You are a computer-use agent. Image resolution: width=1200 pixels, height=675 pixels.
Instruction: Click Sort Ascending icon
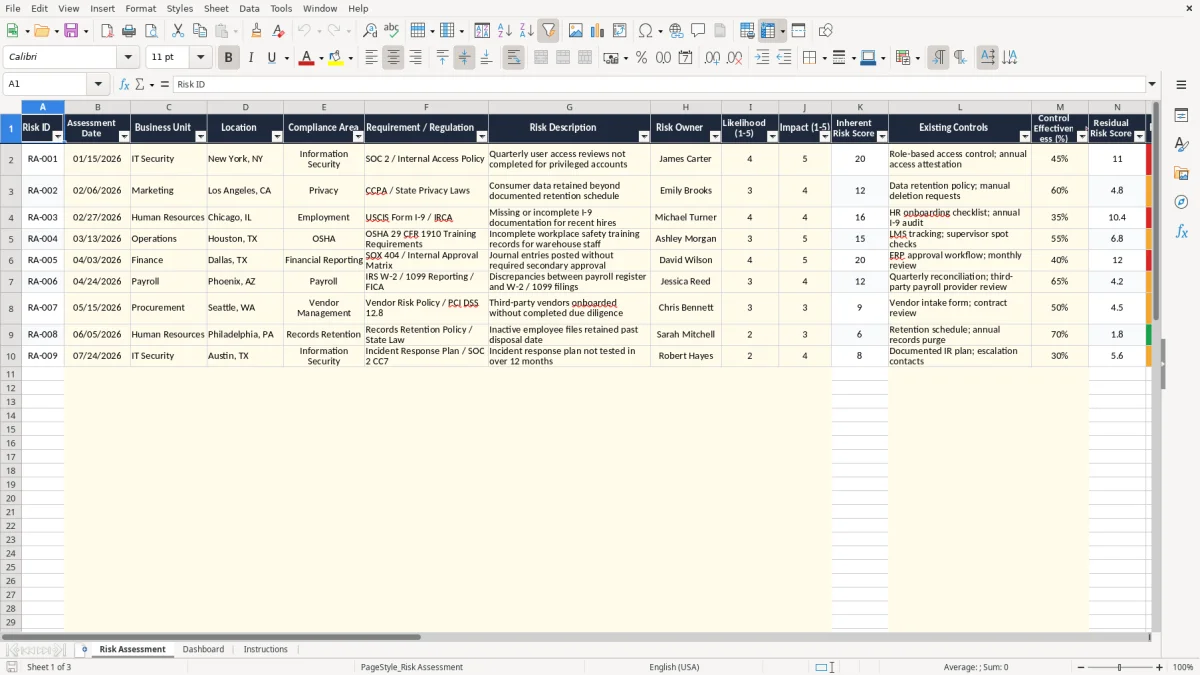point(505,31)
